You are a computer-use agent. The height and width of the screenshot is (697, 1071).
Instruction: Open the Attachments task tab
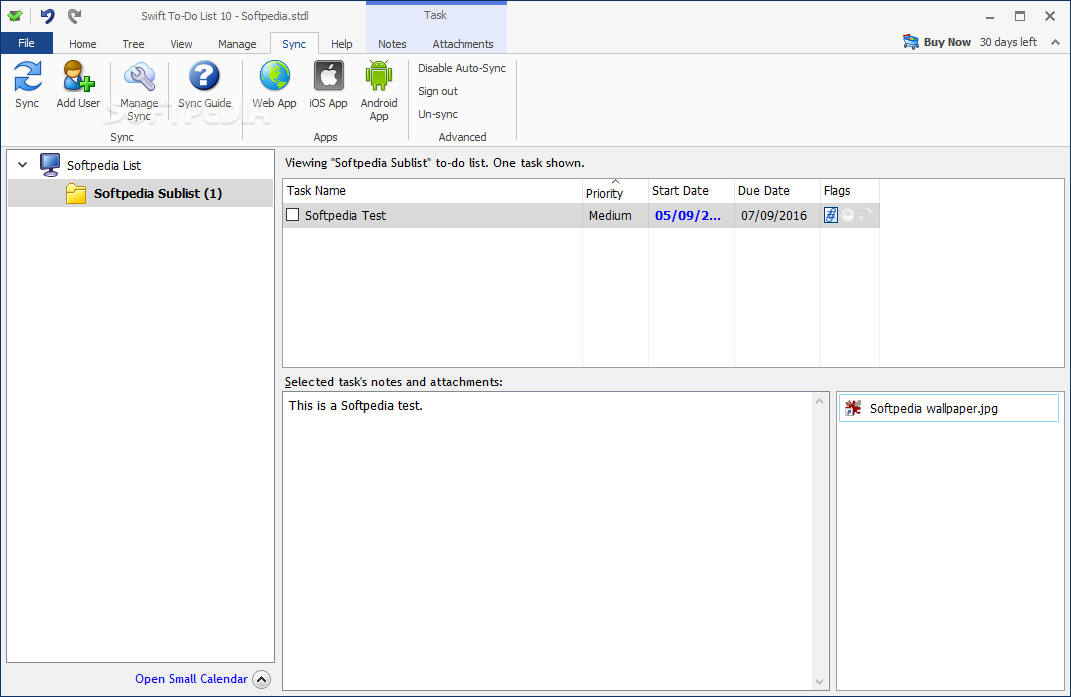(x=462, y=44)
